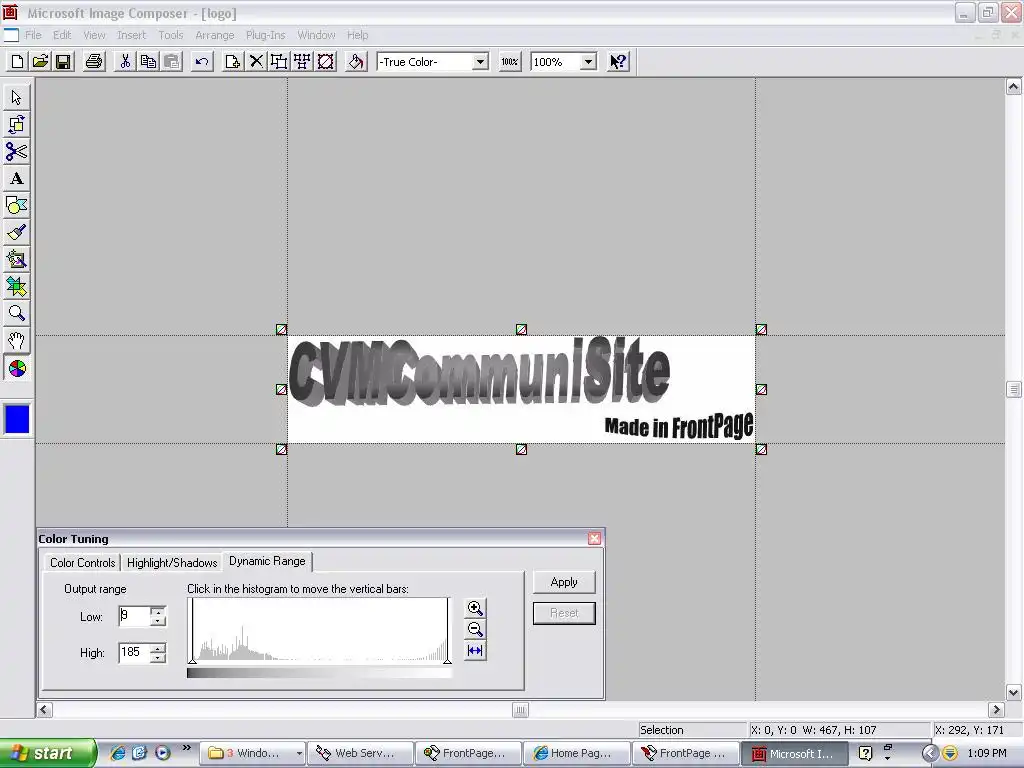Viewport: 1024px width, 768px height.
Task: Cut selection with the scissors toolbar icon
Action: (125, 62)
